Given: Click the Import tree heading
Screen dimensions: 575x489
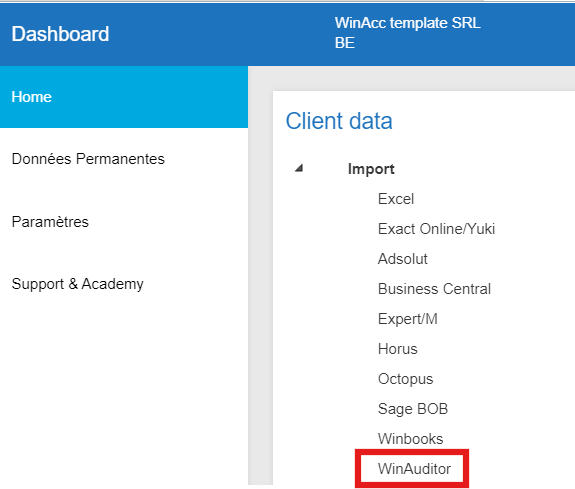Looking at the screenshot, I should click(371, 169).
